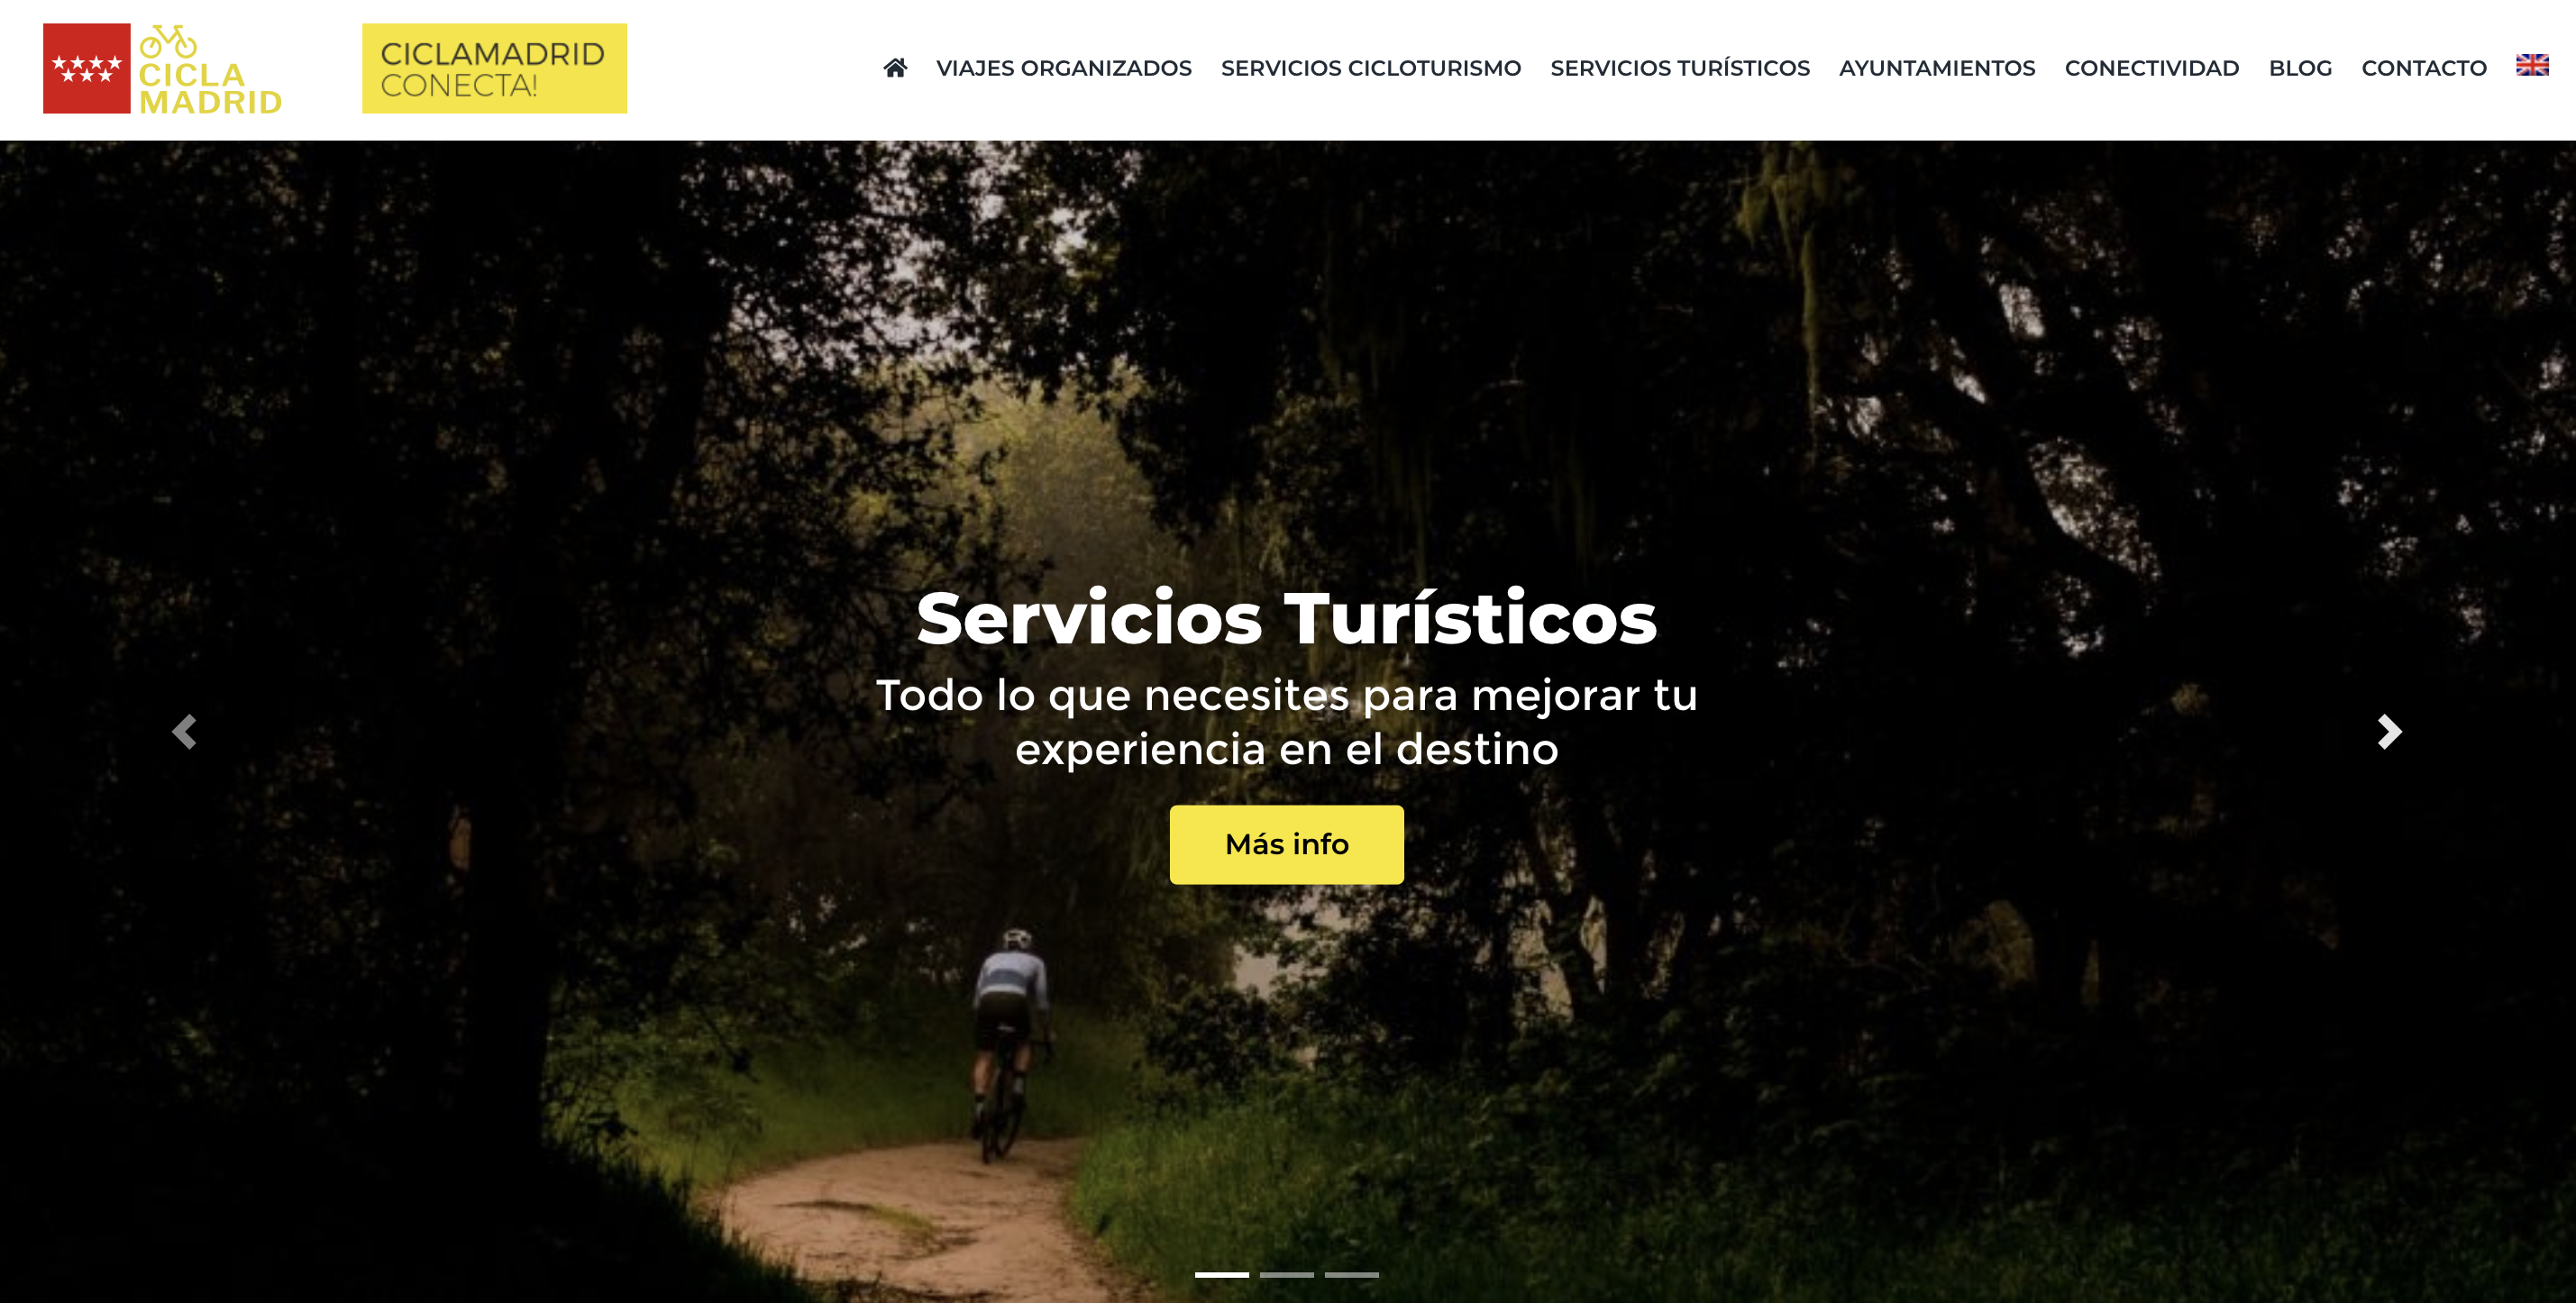Click the AYUNTAMIENTOS navigation link
The width and height of the screenshot is (2576, 1303).
point(1936,67)
